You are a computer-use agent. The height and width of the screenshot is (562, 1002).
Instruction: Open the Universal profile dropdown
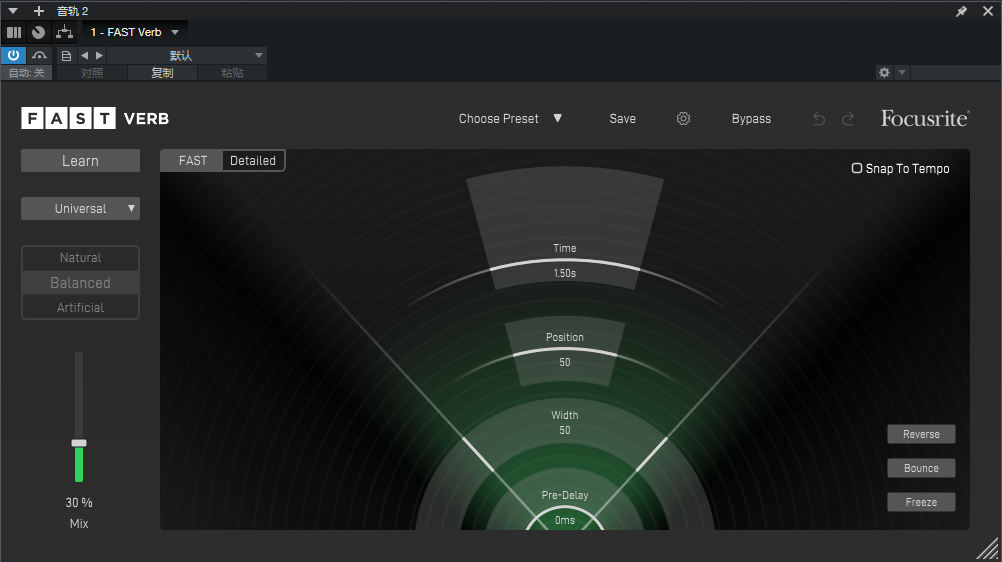pyautogui.click(x=81, y=208)
